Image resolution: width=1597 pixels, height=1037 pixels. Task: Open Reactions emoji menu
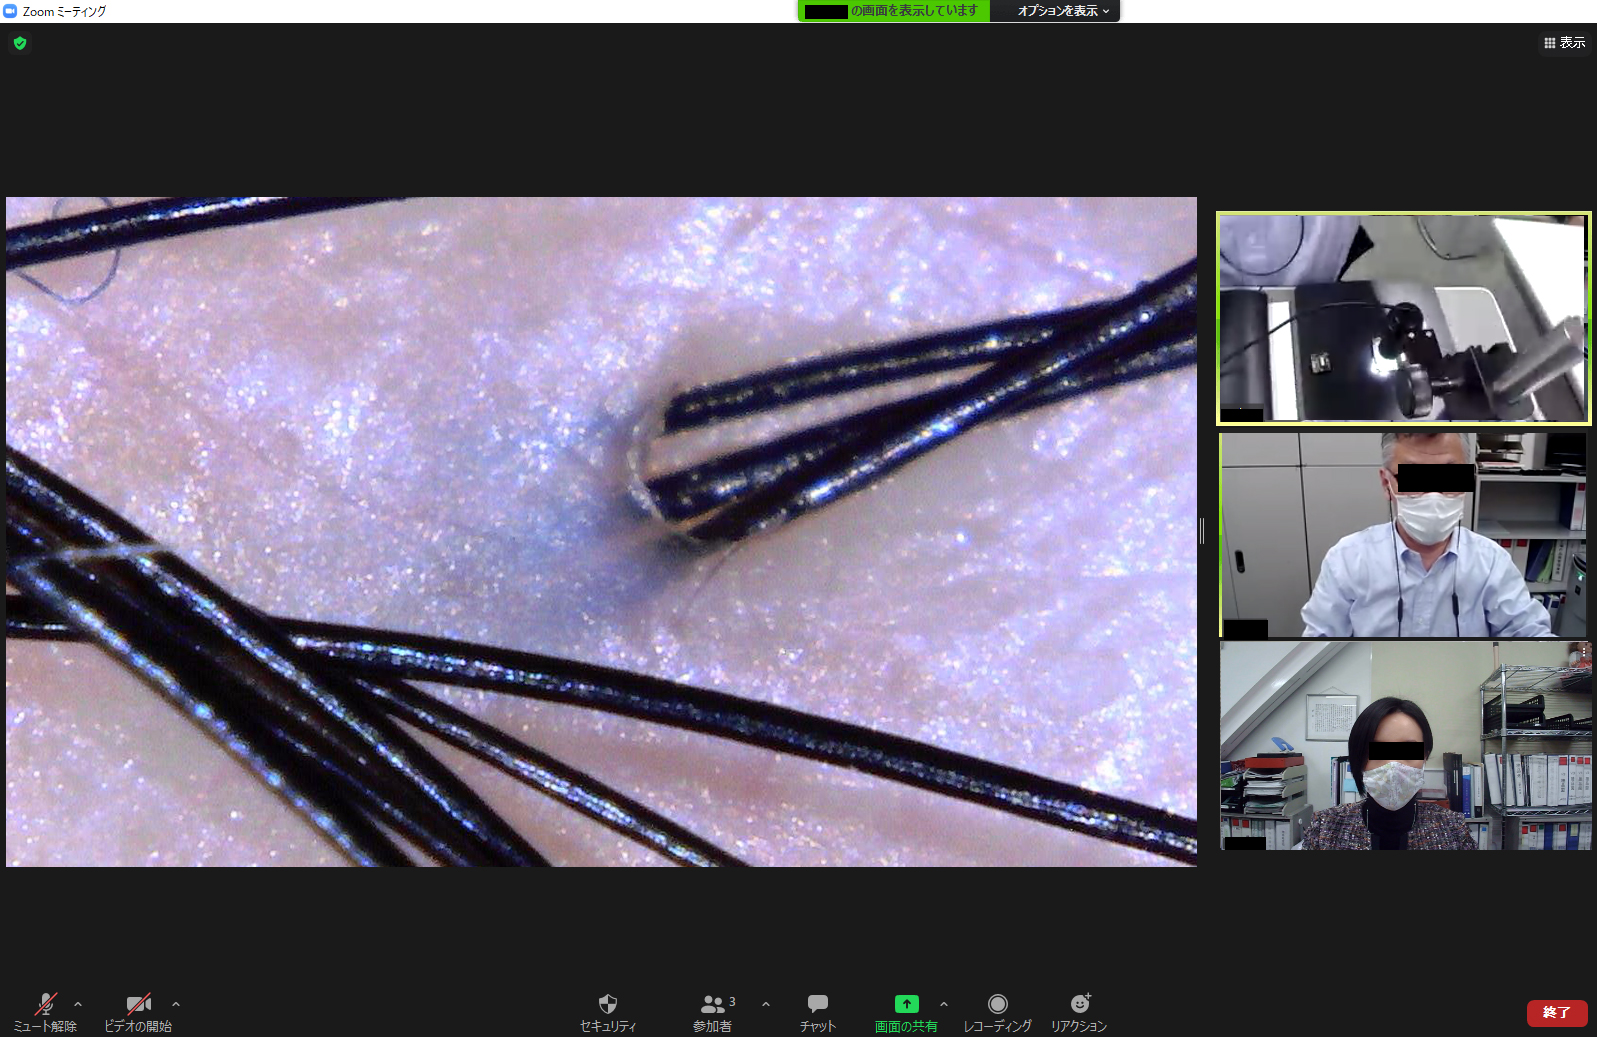click(x=1079, y=1012)
